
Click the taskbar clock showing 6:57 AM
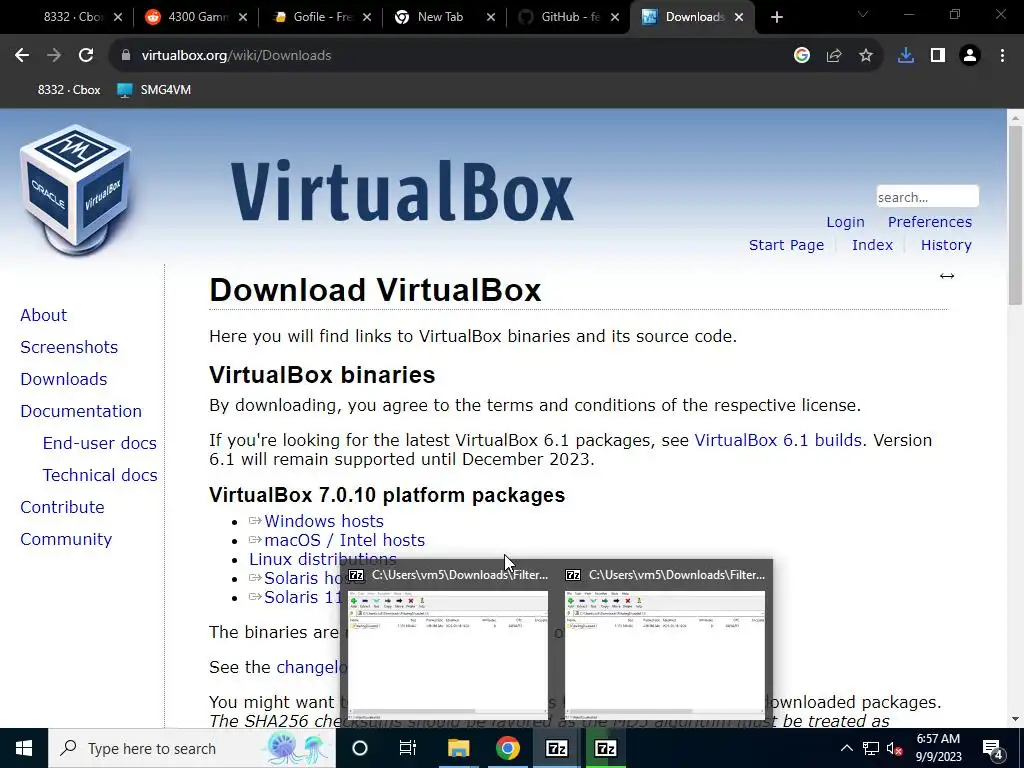pos(938,748)
